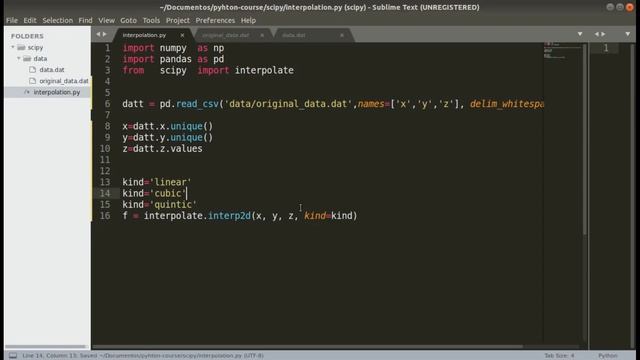640x360 pixels.
Task: Open the Goto menu
Action: pos(128,20)
